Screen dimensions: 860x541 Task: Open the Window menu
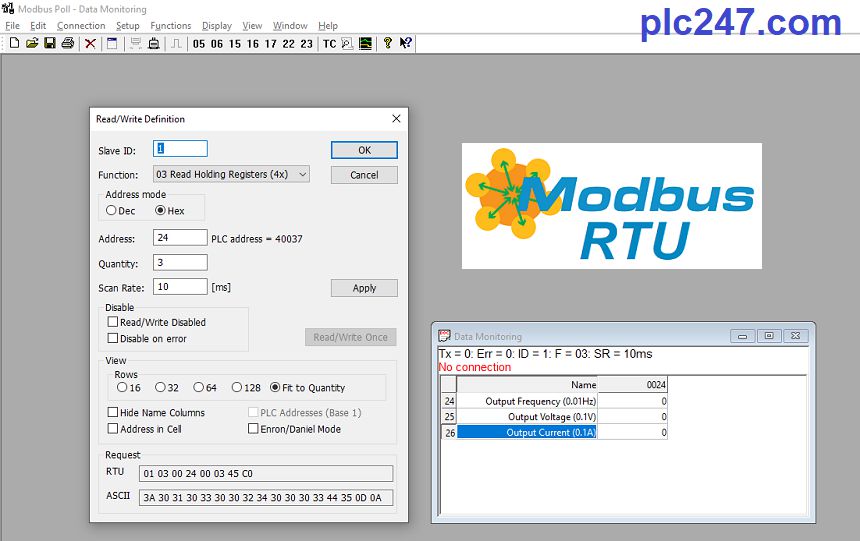(290, 26)
